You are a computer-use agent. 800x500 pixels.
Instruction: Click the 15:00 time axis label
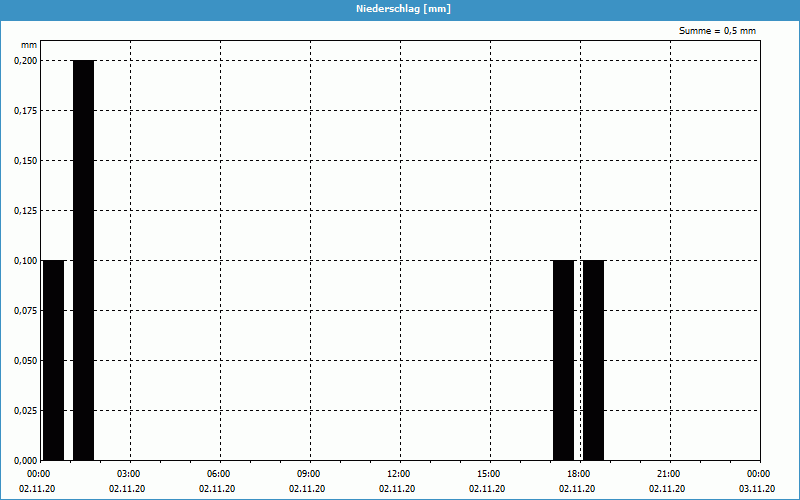coord(488,474)
